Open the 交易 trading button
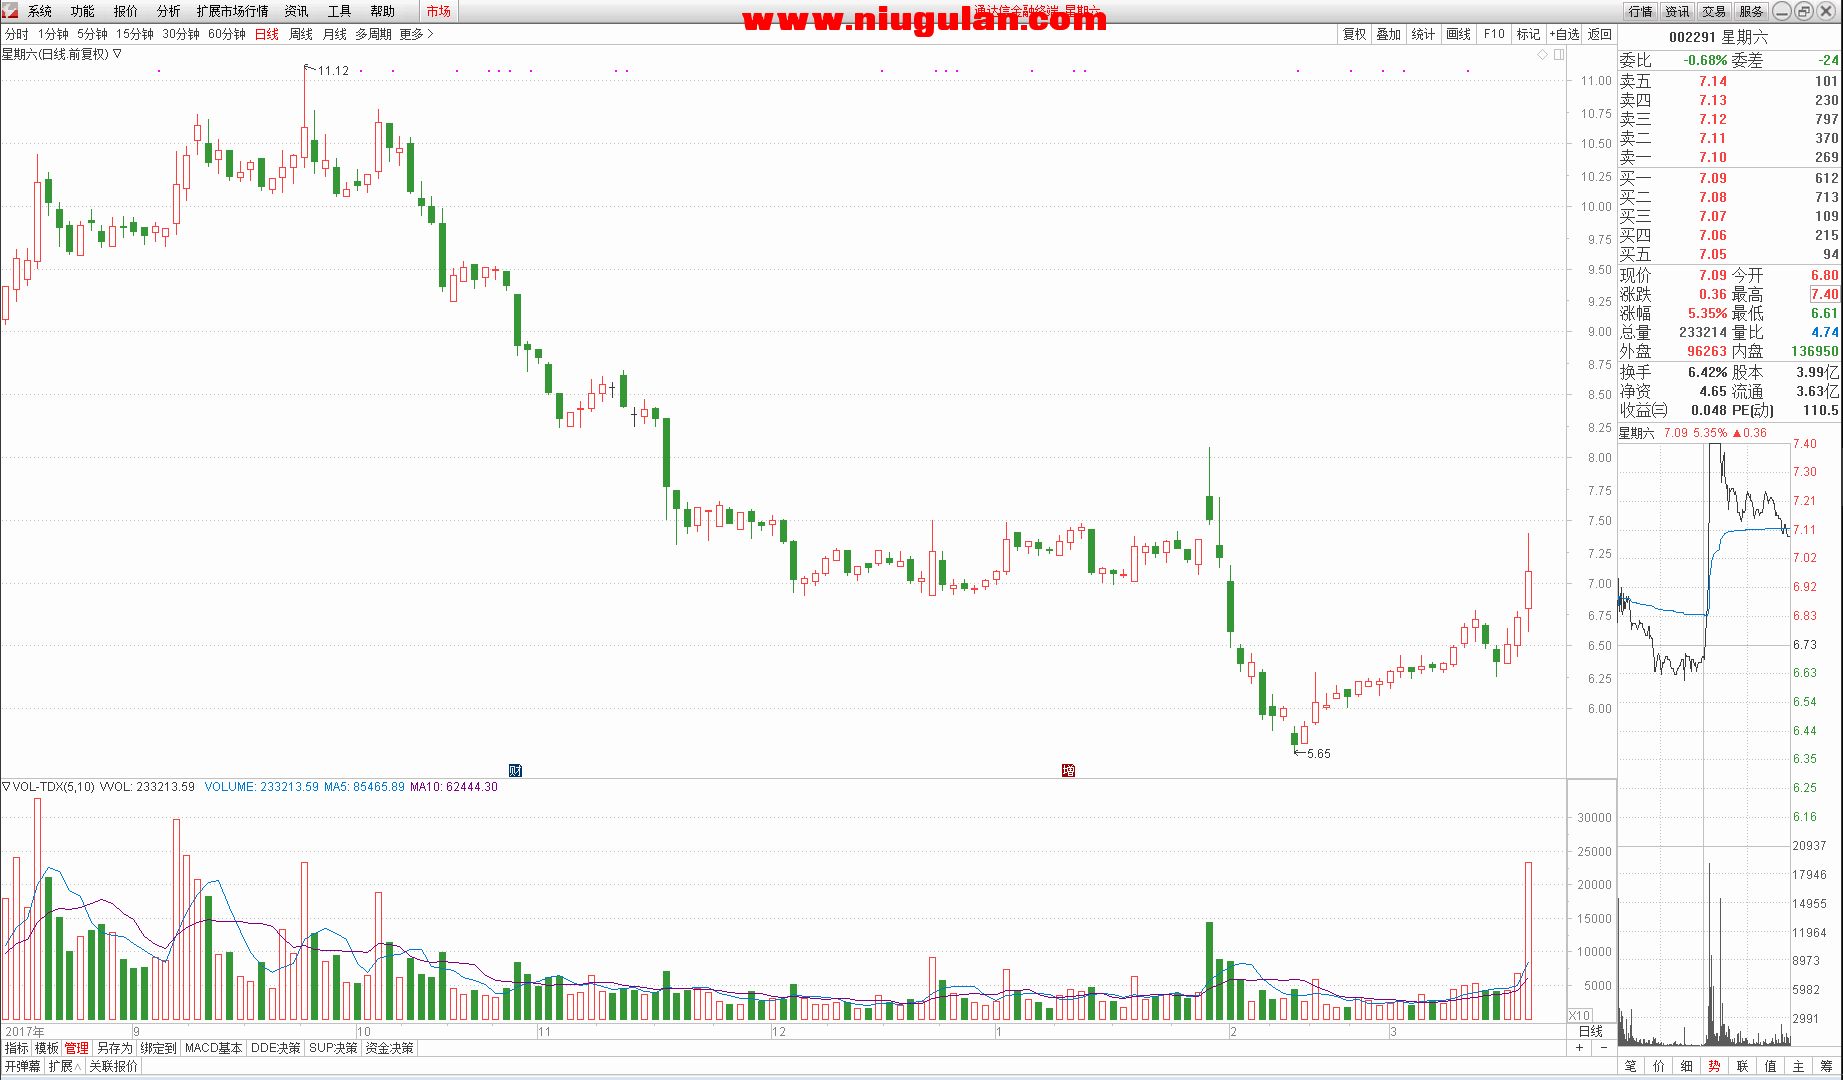1843x1080 pixels. point(1714,11)
